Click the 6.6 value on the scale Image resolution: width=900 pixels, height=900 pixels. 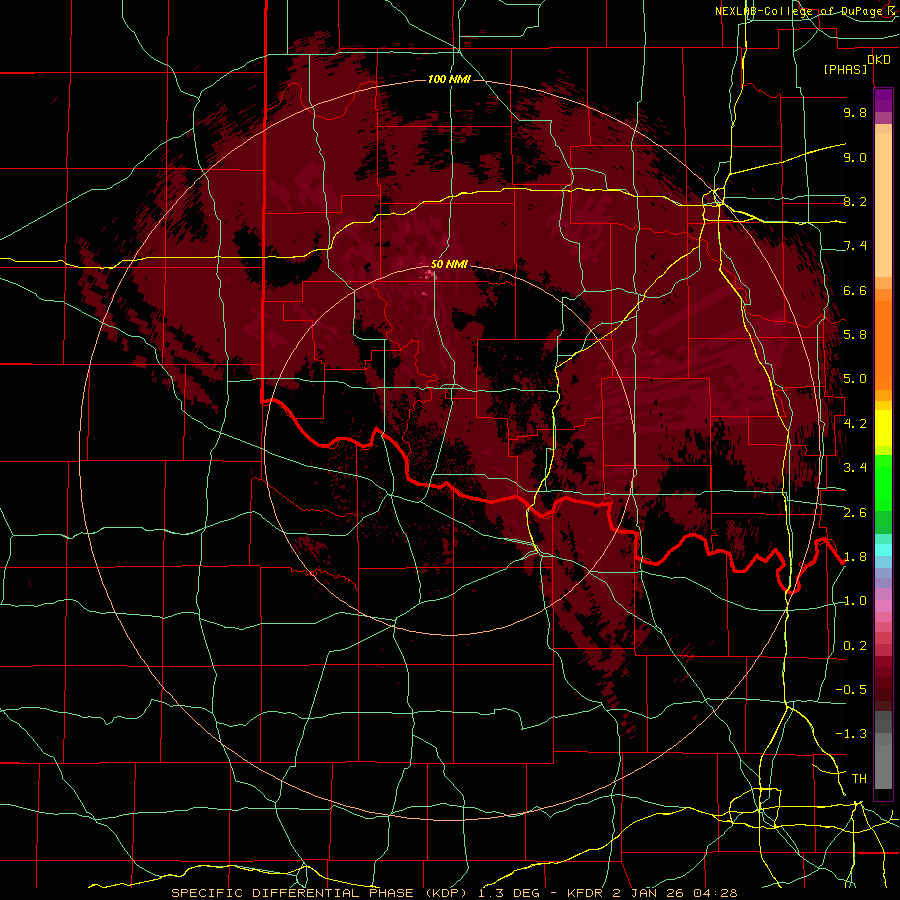coord(855,290)
